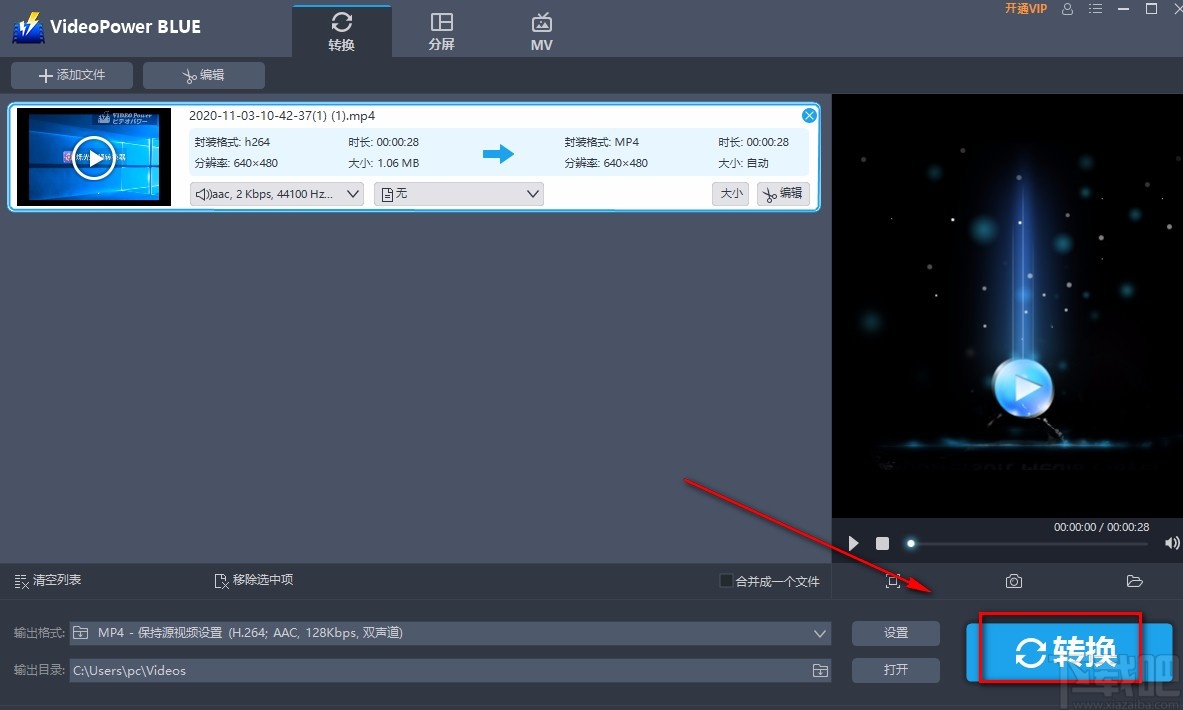Open the output folder icon

tap(1135, 580)
